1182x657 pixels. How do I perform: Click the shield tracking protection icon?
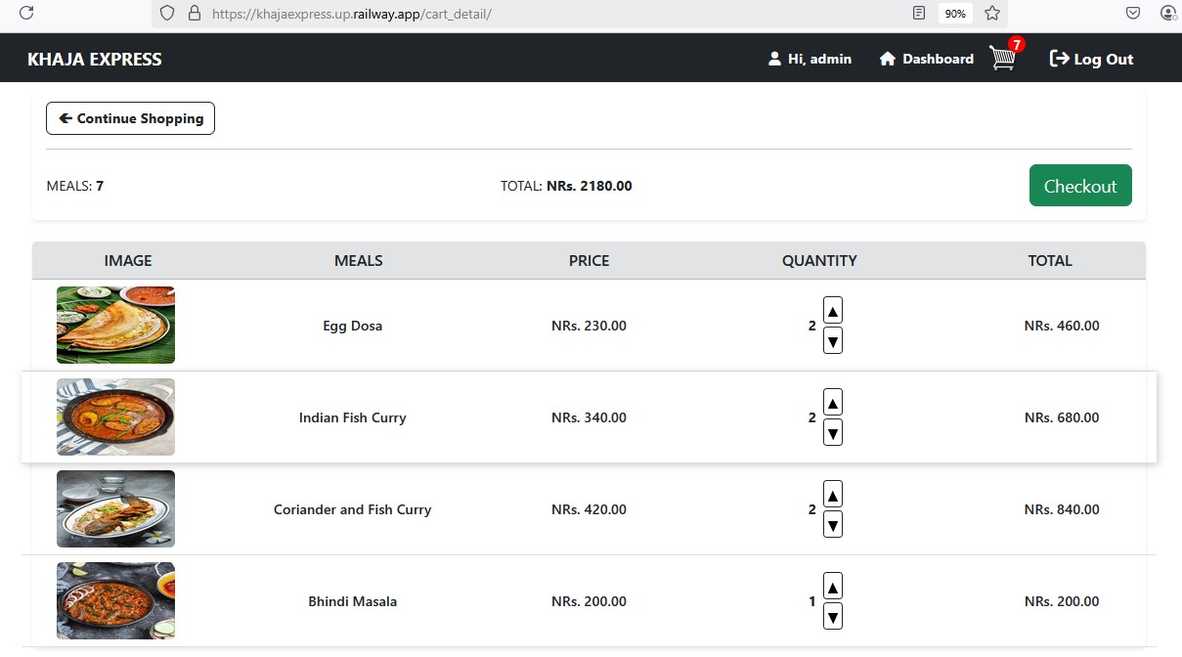tap(167, 14)
